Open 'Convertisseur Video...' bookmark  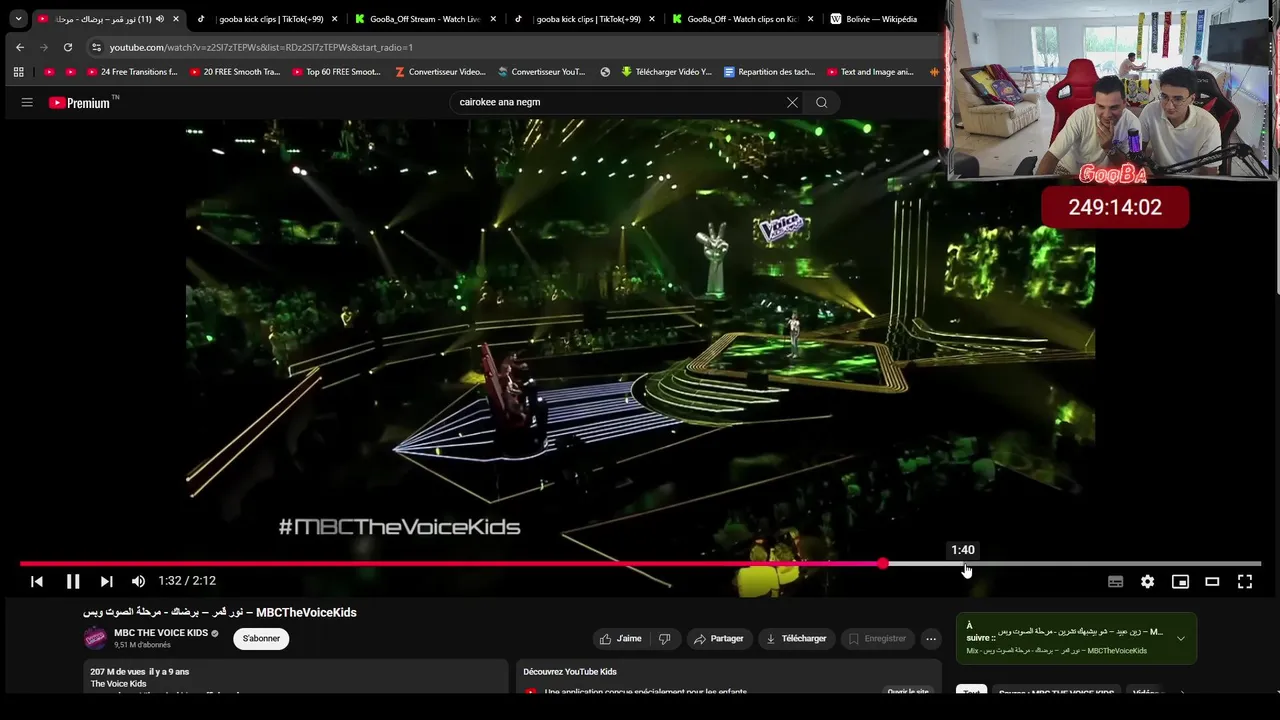[440, 72]
